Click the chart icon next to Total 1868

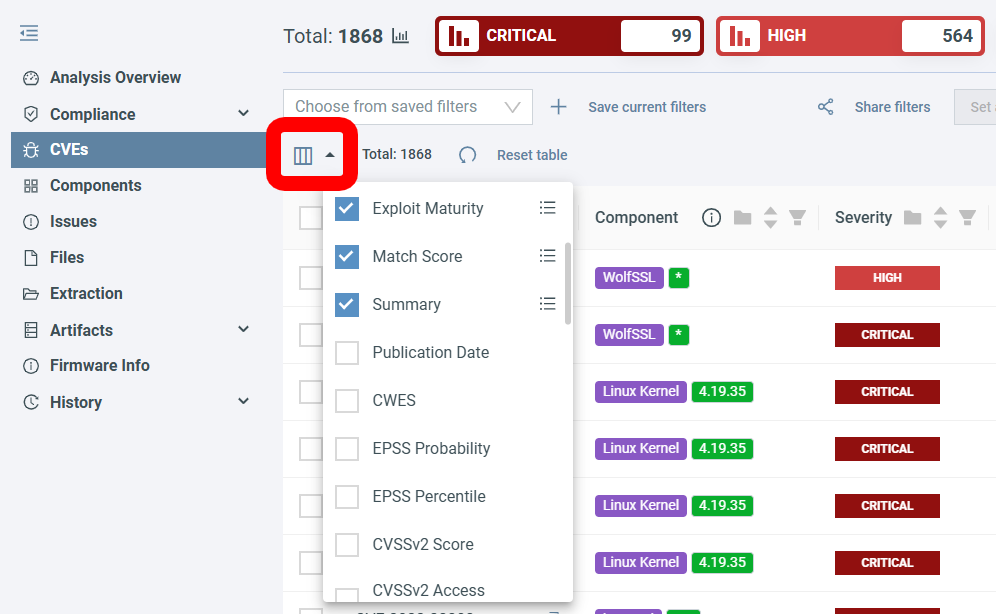[x=400, y=36]
